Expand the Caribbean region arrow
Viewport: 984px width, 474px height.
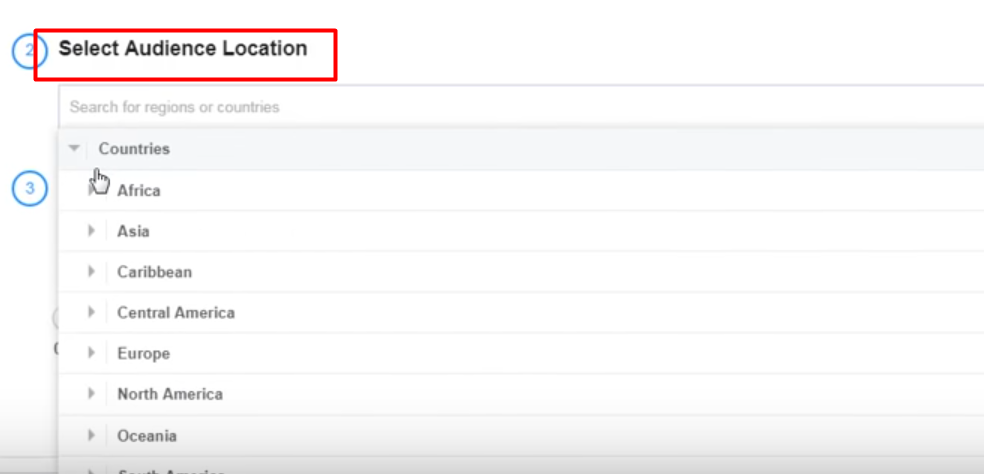click(x=92, y=272)
